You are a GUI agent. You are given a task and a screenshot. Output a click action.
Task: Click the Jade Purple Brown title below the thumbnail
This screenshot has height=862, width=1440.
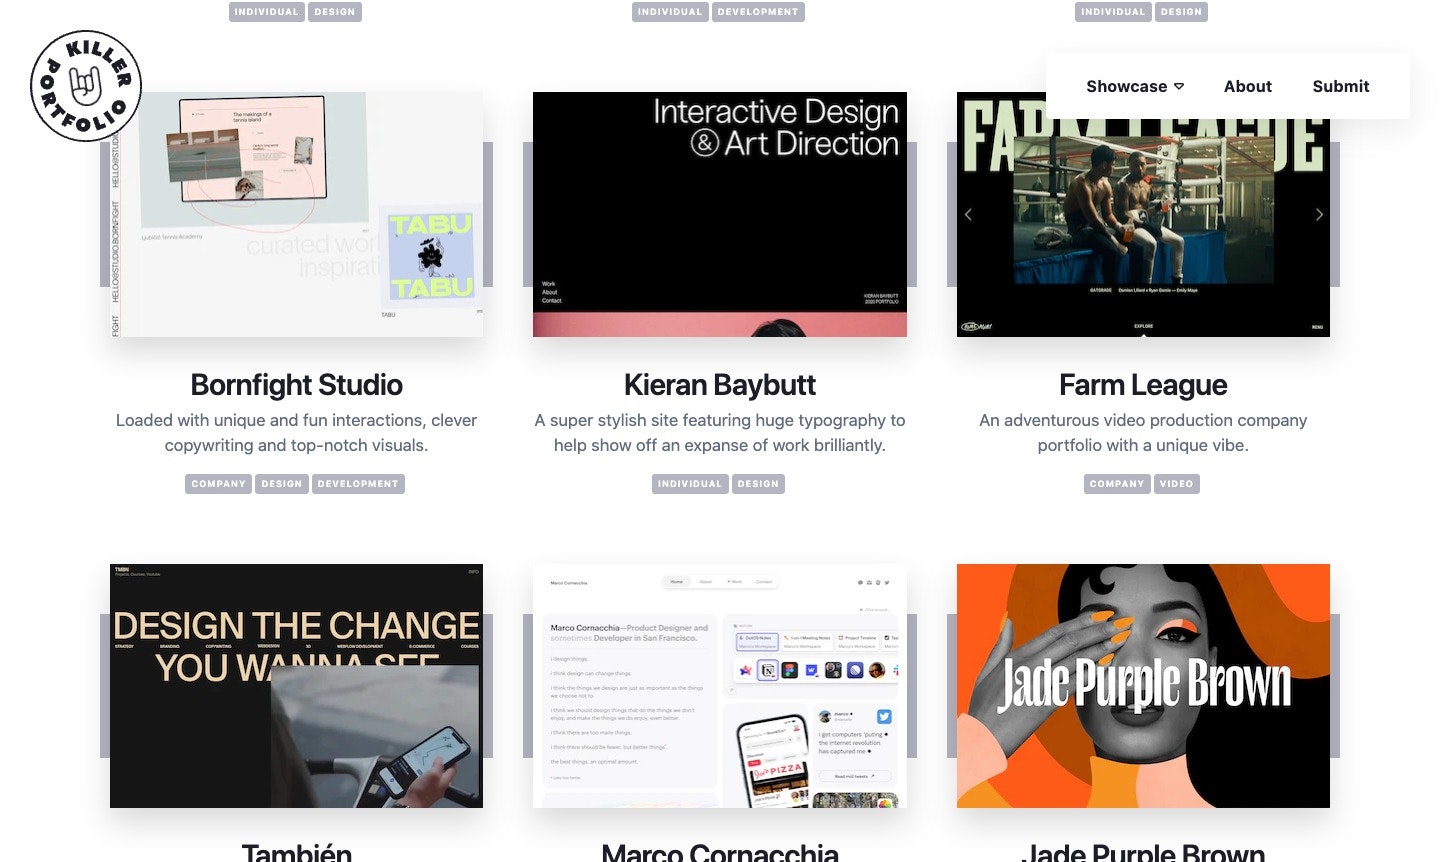point(1143,852)
